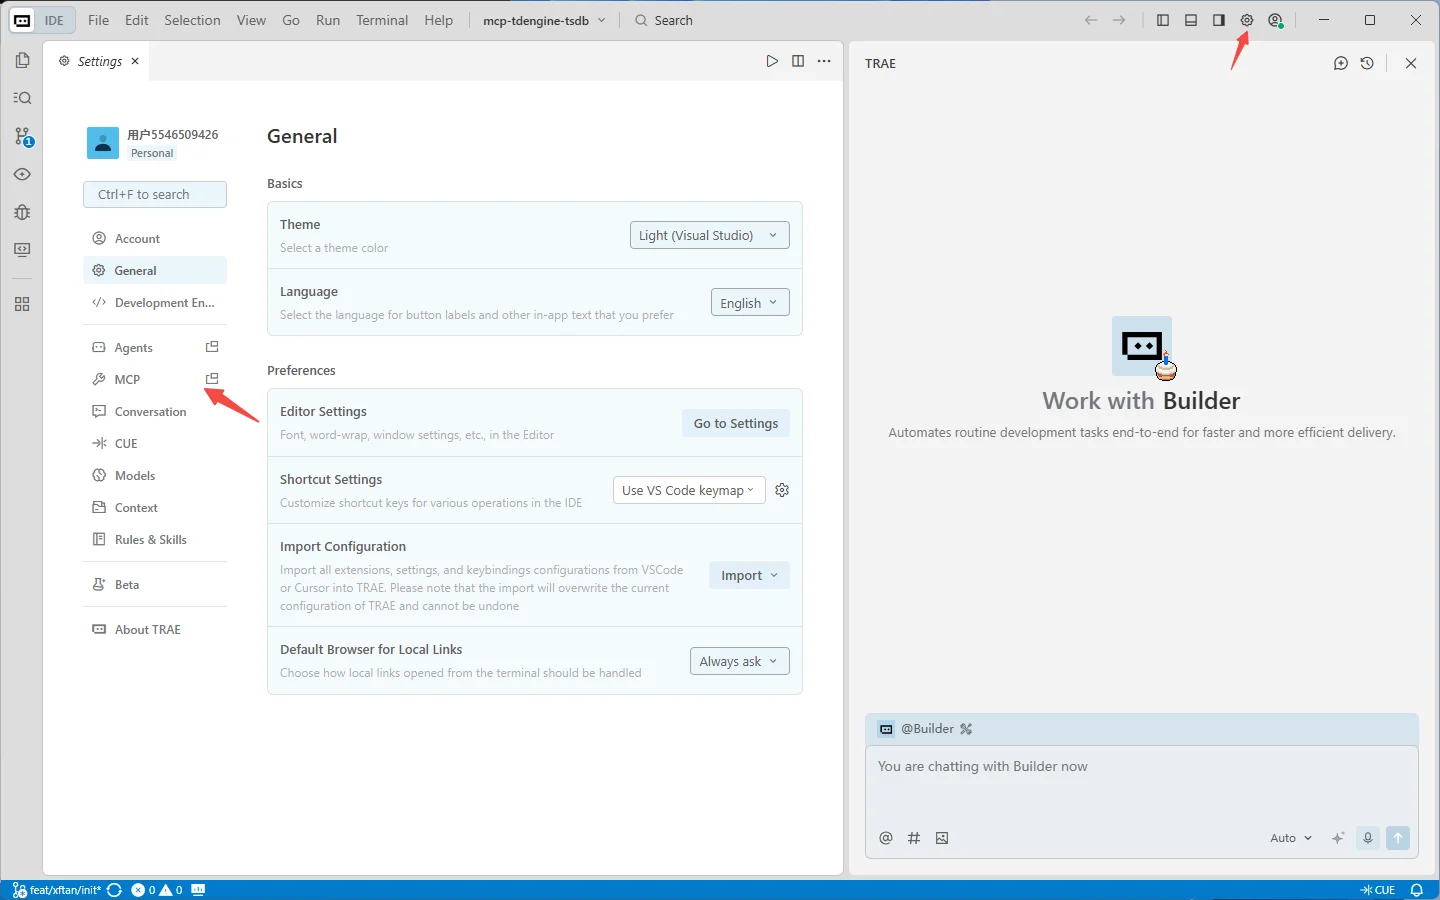The image size is (1440, 900).
Task: Open the Theme dropdown
Action: pos(709,235)
